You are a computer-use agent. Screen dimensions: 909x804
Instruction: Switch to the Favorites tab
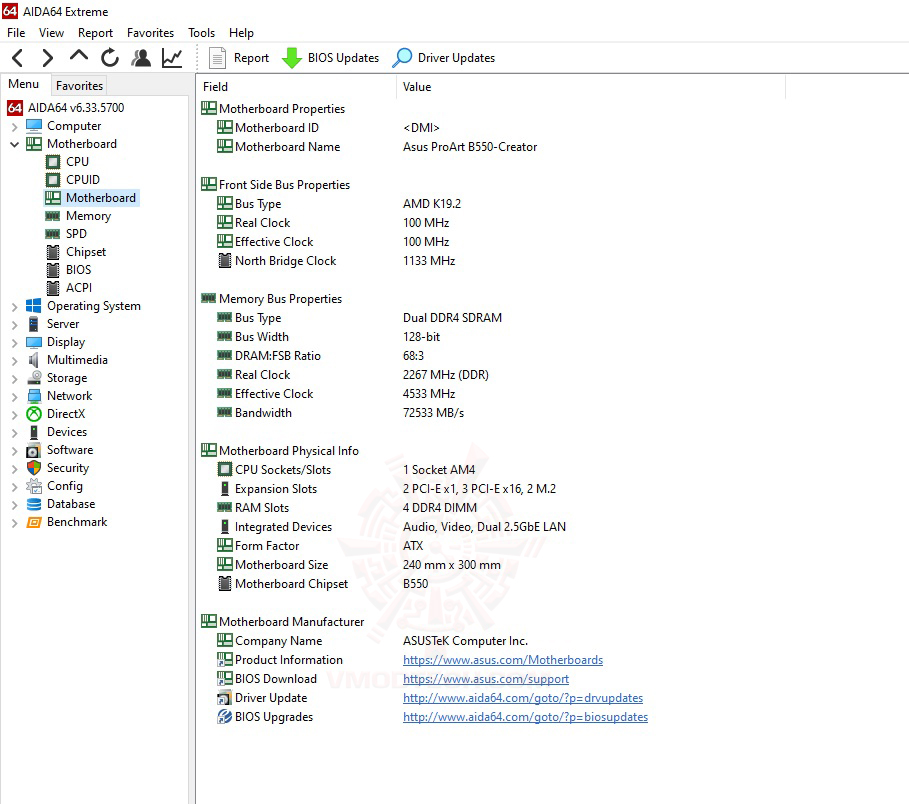click(x=79, y=85)
